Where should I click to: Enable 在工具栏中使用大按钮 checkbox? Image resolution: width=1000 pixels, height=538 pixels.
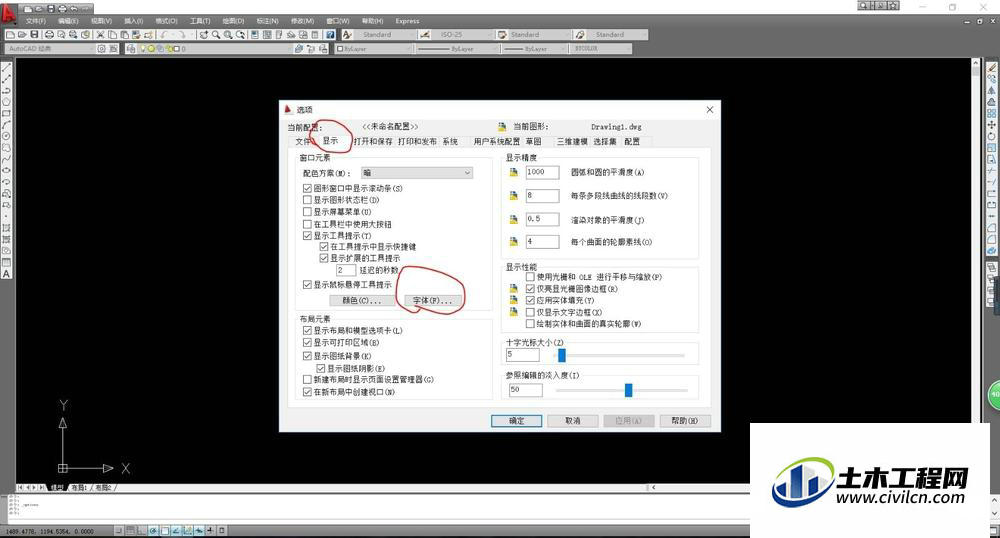click(x=307, y=224)
